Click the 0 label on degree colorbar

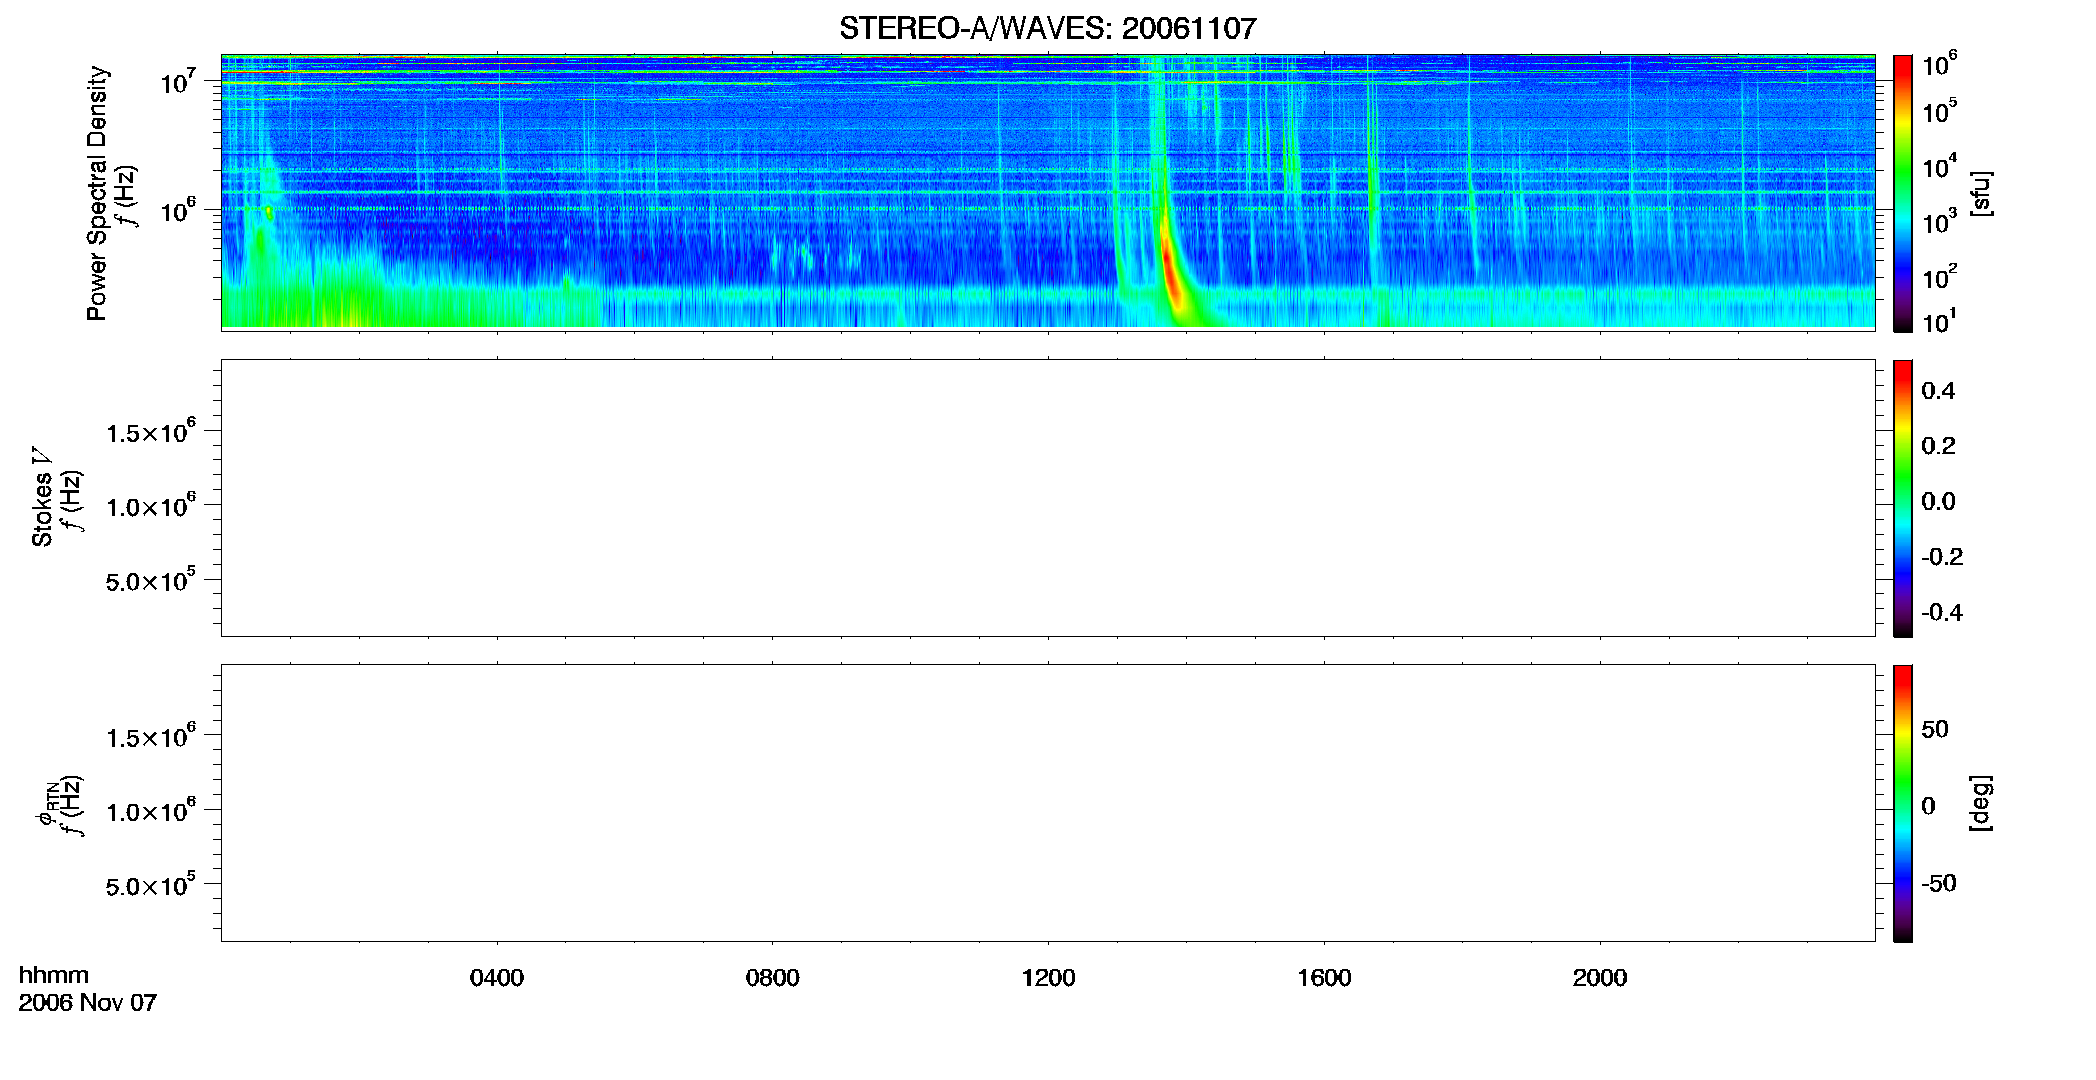[x=1928, y=806]
